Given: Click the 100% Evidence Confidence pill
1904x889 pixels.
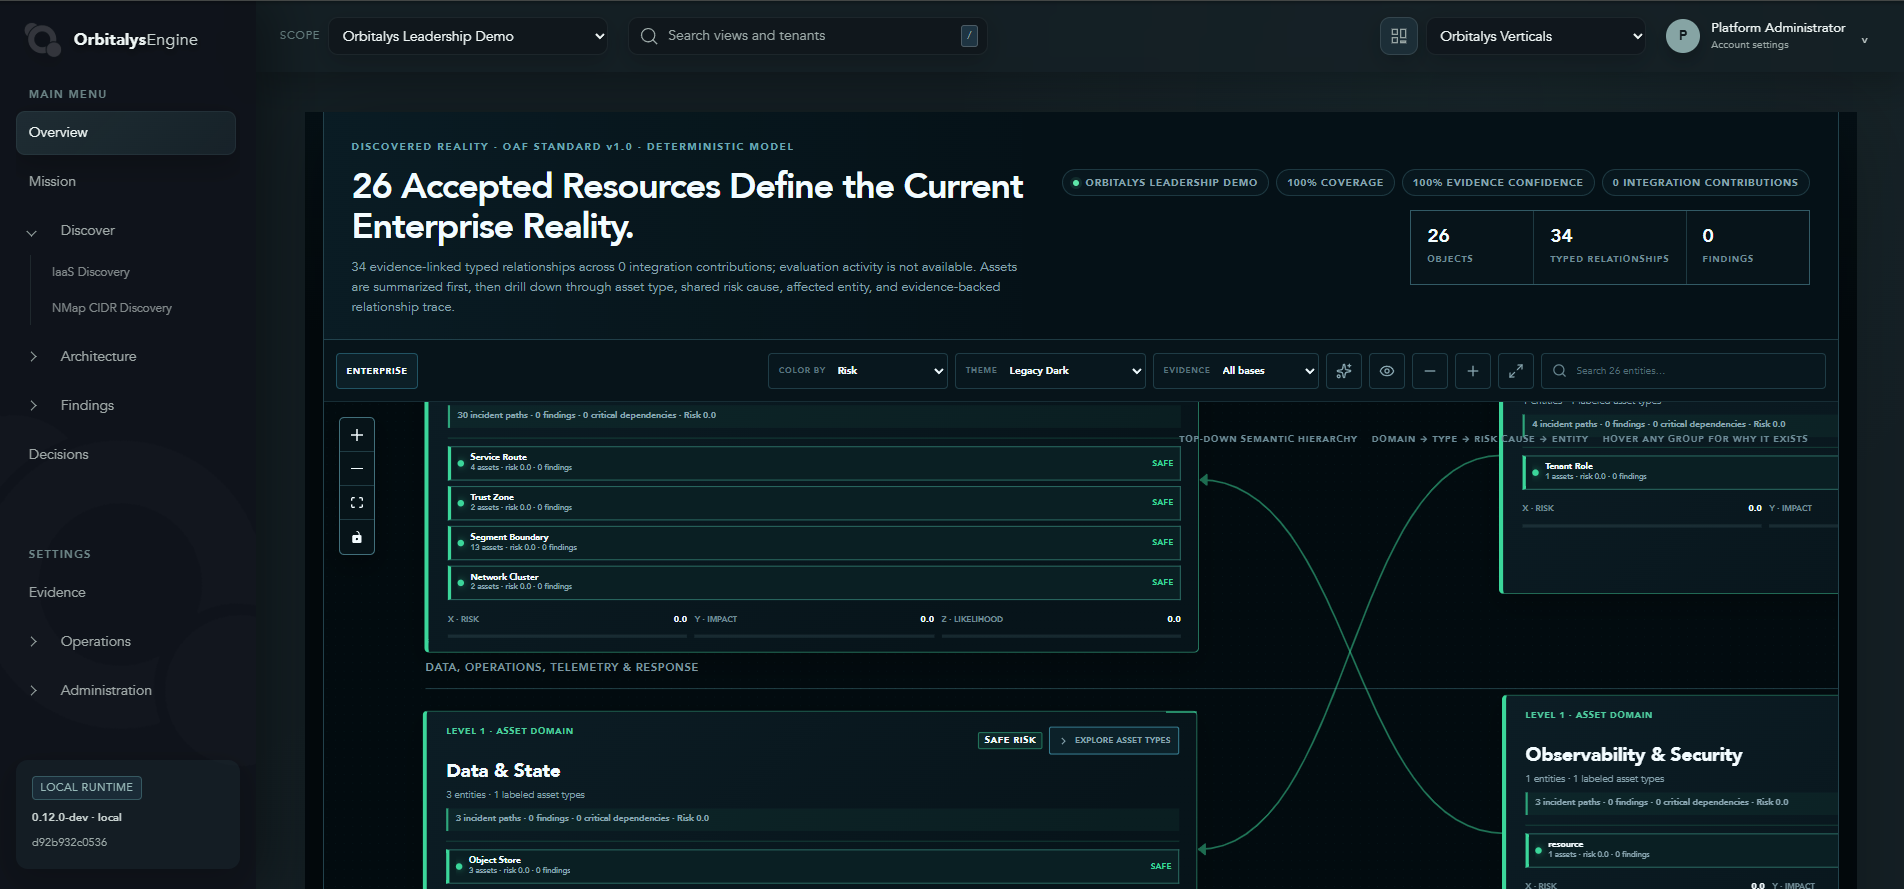Looking at the screenshot, I should (x=1498, y=183).
